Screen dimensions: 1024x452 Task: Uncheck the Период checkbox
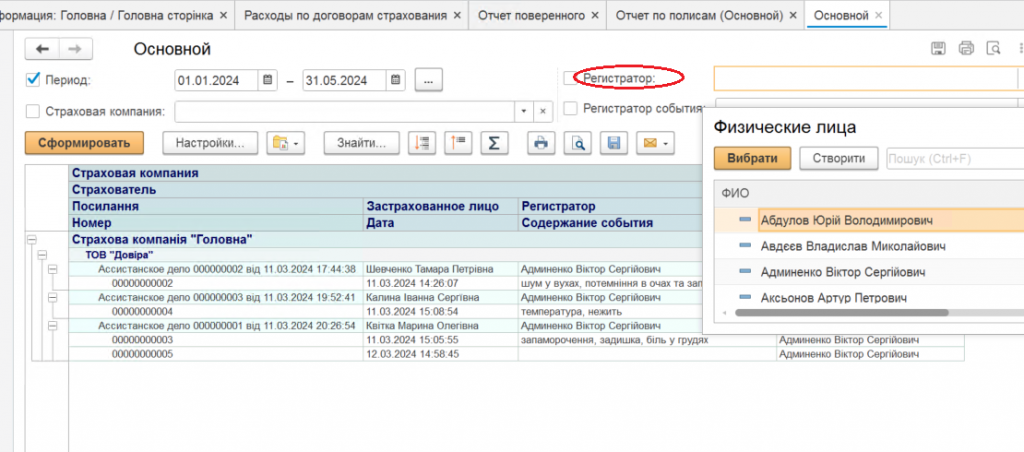33,80
